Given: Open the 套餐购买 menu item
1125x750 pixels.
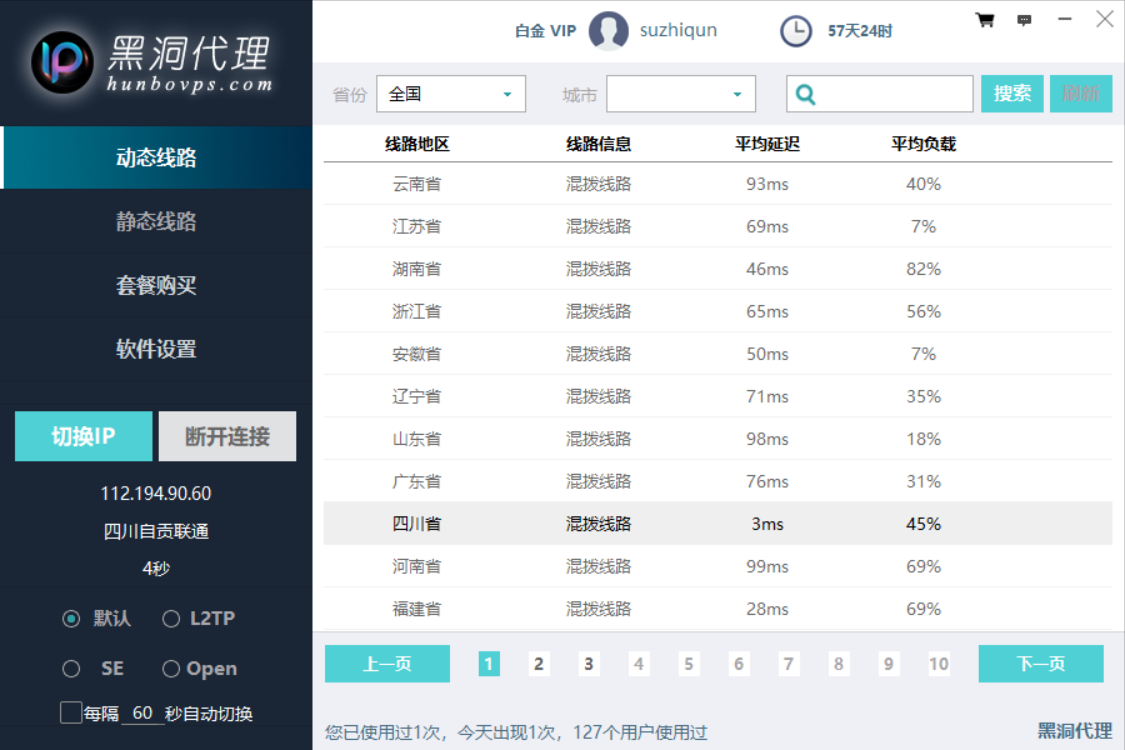Looking at the screenshot, I should coord(156,286).
